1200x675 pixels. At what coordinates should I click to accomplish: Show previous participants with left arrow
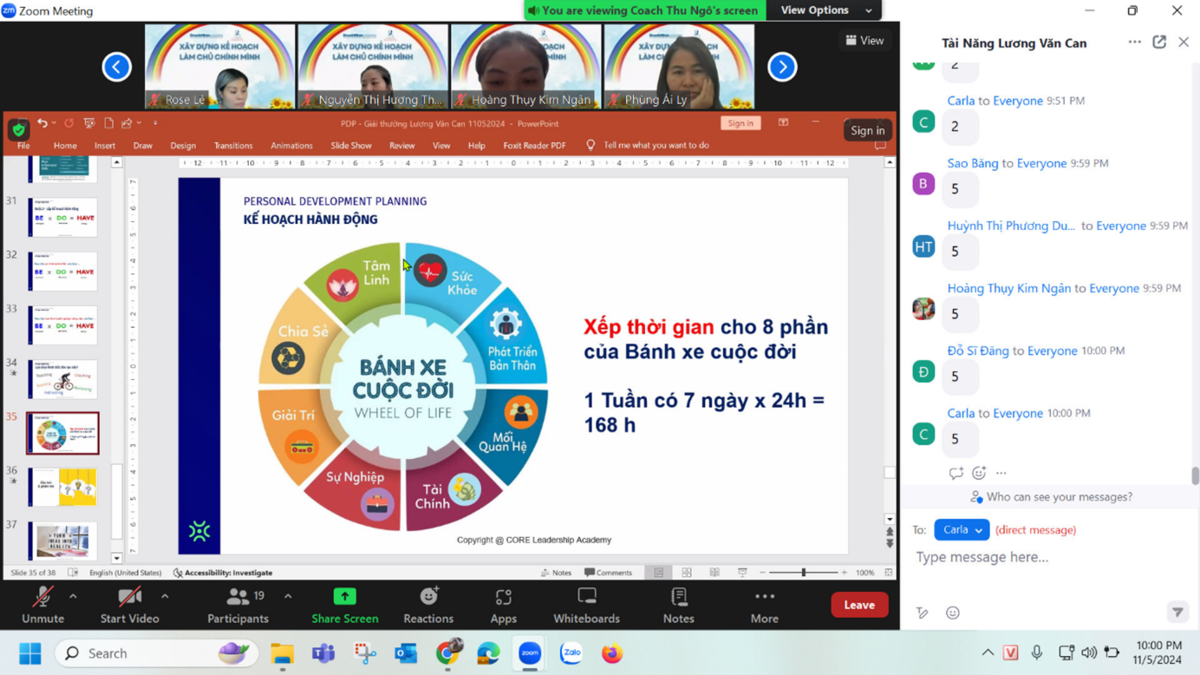point(117,67)
